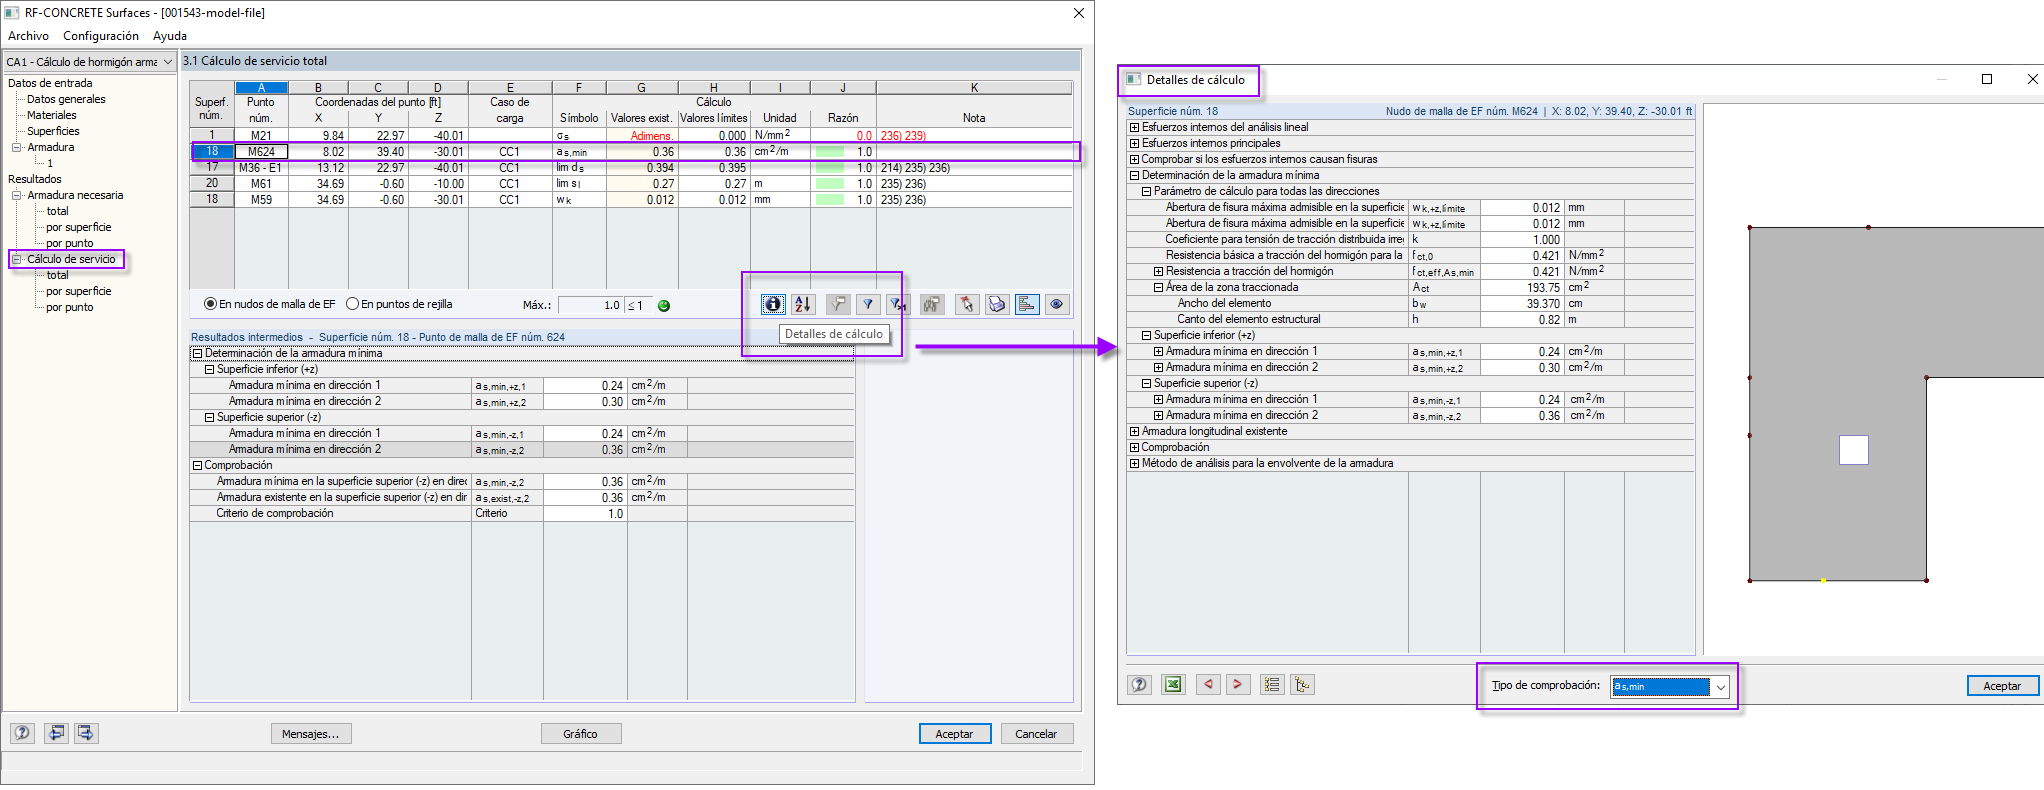This screenshot has height=790, width=2044.
Task: Click the M624 cell in results table
Action: (261, 152)
